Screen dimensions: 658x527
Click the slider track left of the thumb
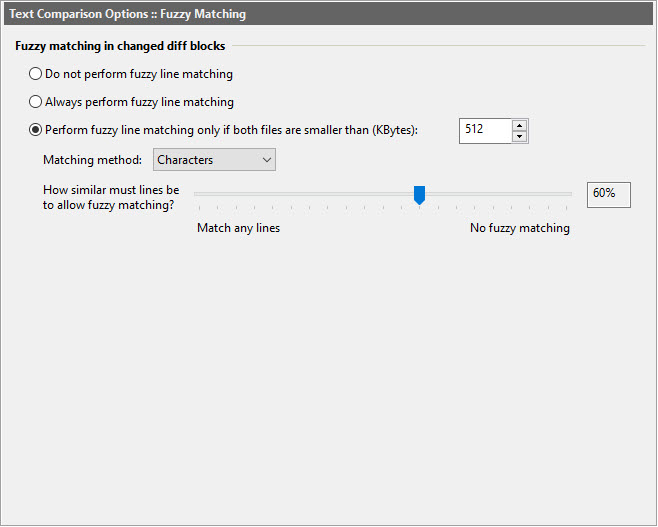tap(300, 194)
